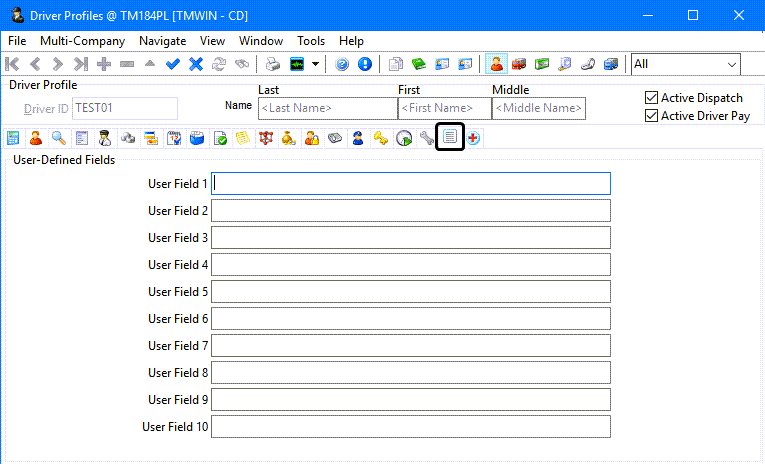This screenshot has height=464, width=765.
Task: Open dropdown arrow beside green monitor icon
Action: (x=316, y=64)
